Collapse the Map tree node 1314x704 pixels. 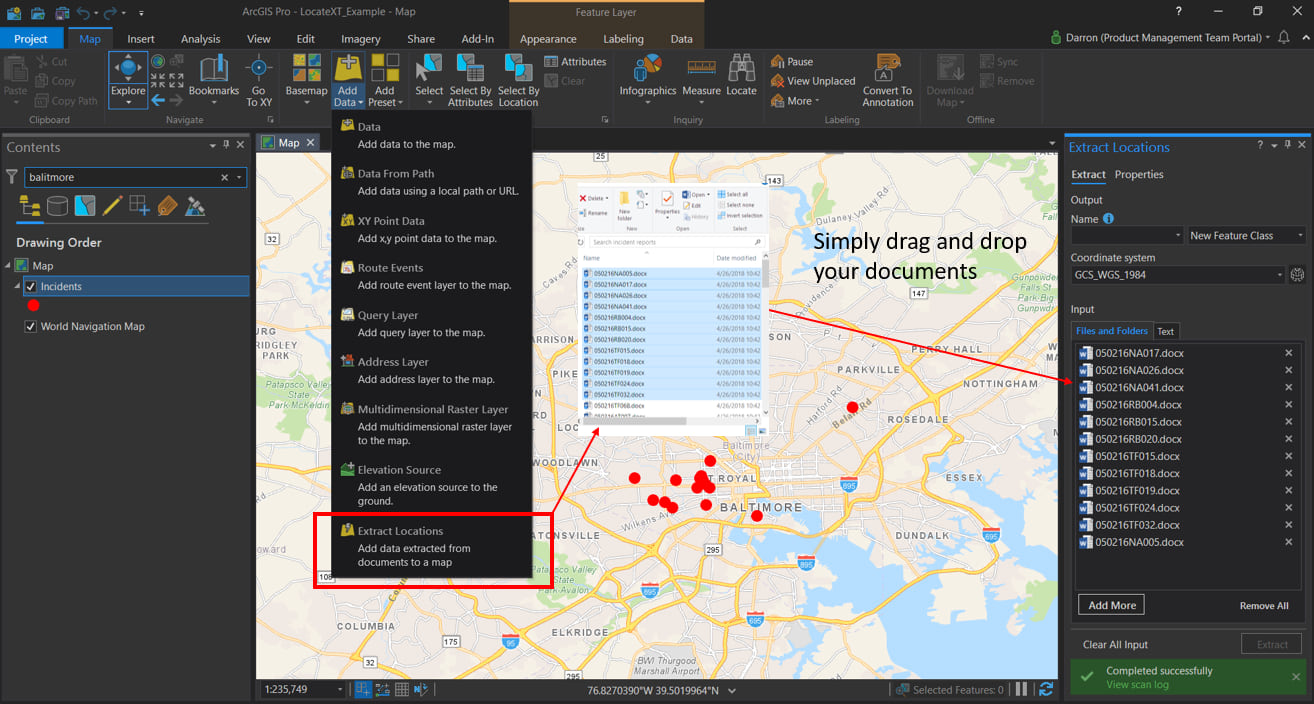coord(8,266)
